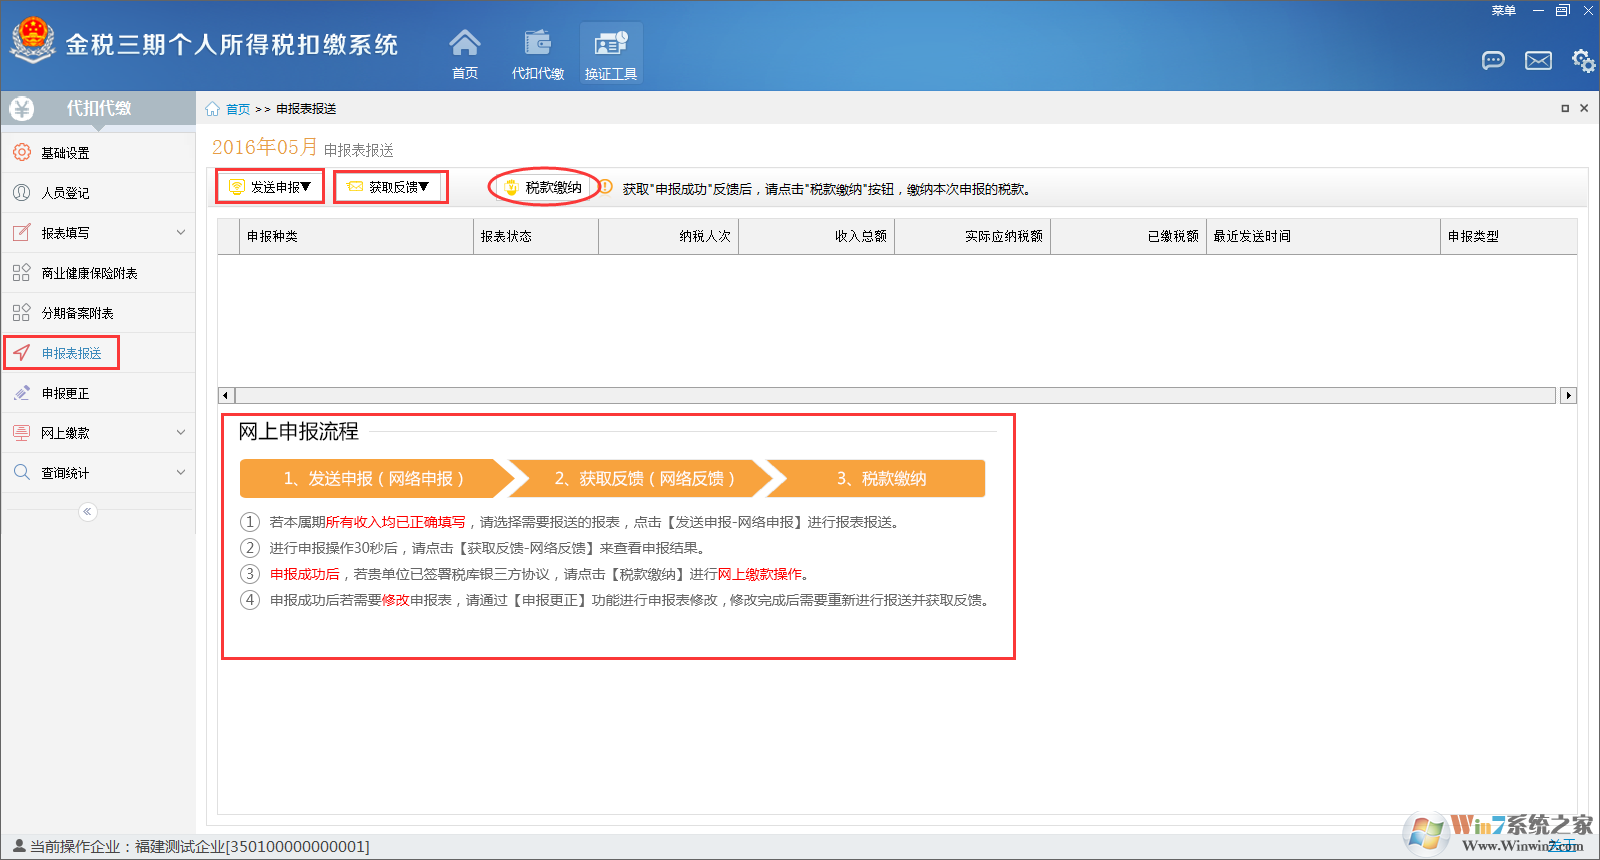Click the 首页 breadcrumb link
Image resolution: width=1600 pixels, height=860 pixels.
click(x=237, y=109)
